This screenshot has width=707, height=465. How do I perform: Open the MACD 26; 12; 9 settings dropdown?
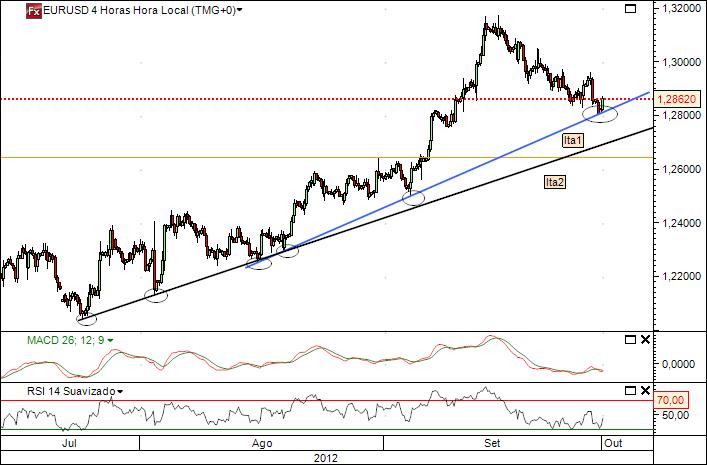(x=110, y=341)
